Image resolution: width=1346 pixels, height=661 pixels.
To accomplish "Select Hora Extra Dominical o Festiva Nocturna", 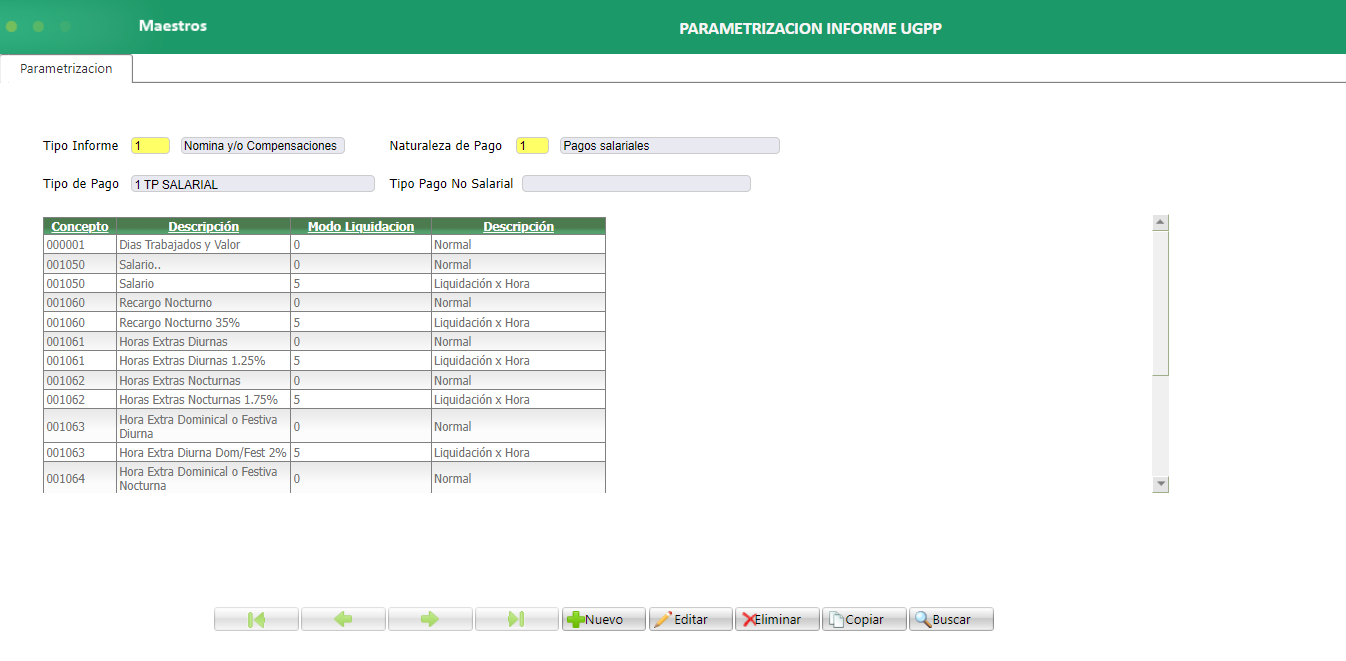I will click(324, 478).
